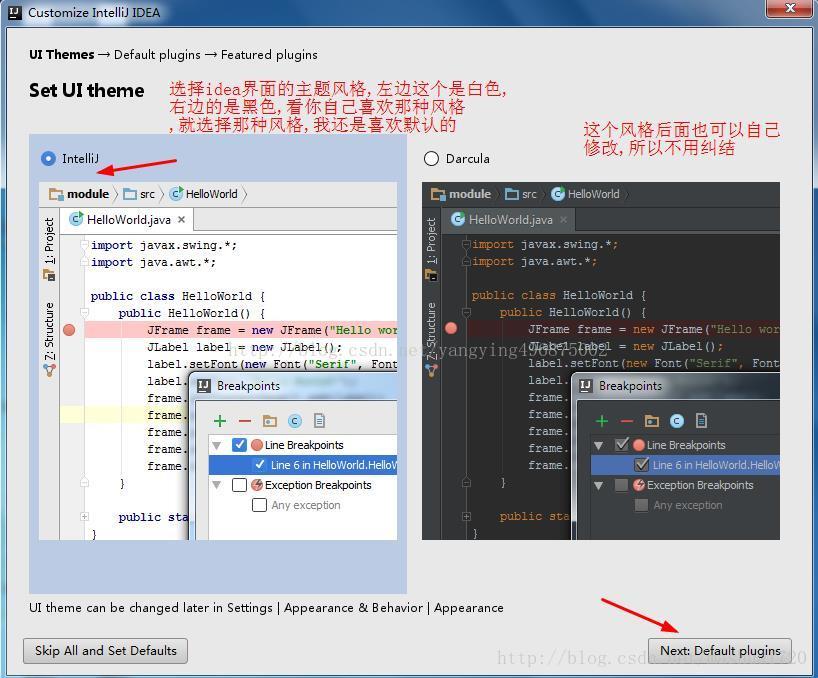The height and width of the screenshot is (678, 818).
Task: Check the Exception Breakpoints checkbox
Action: pos(239,484)
